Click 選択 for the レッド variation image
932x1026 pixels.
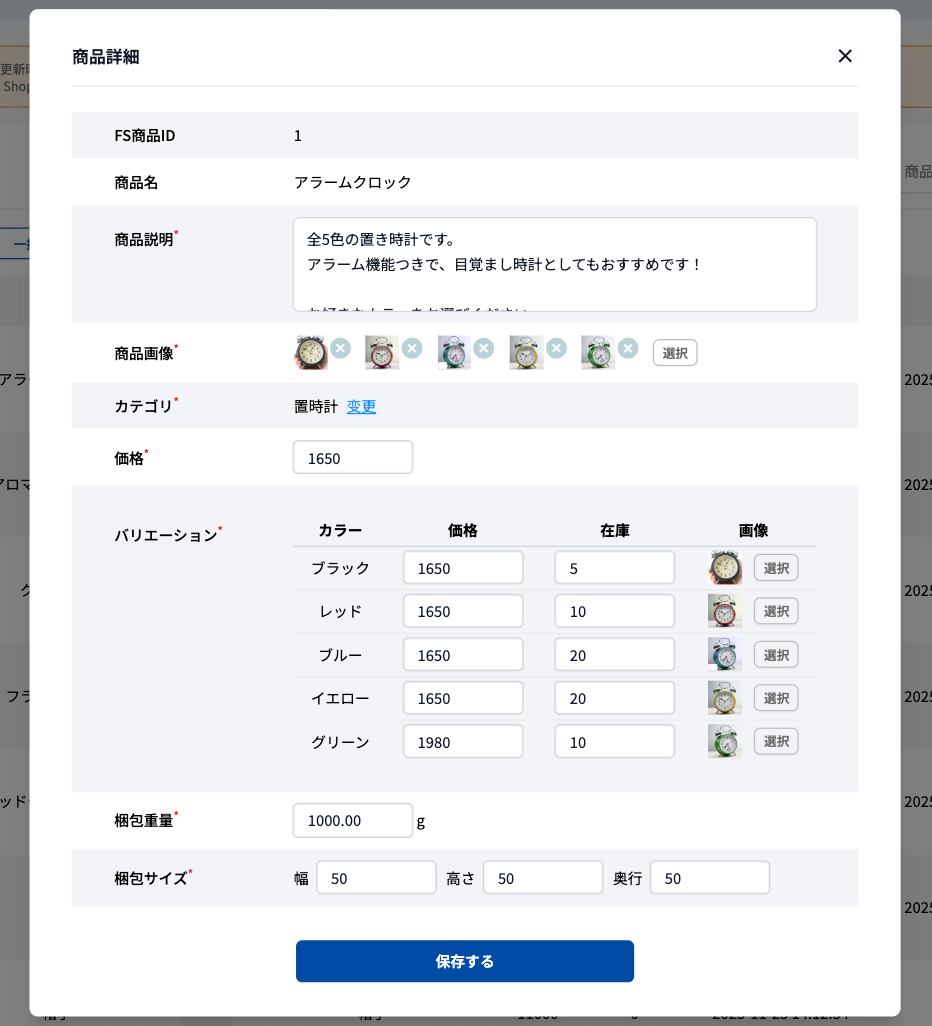point(776,610)
